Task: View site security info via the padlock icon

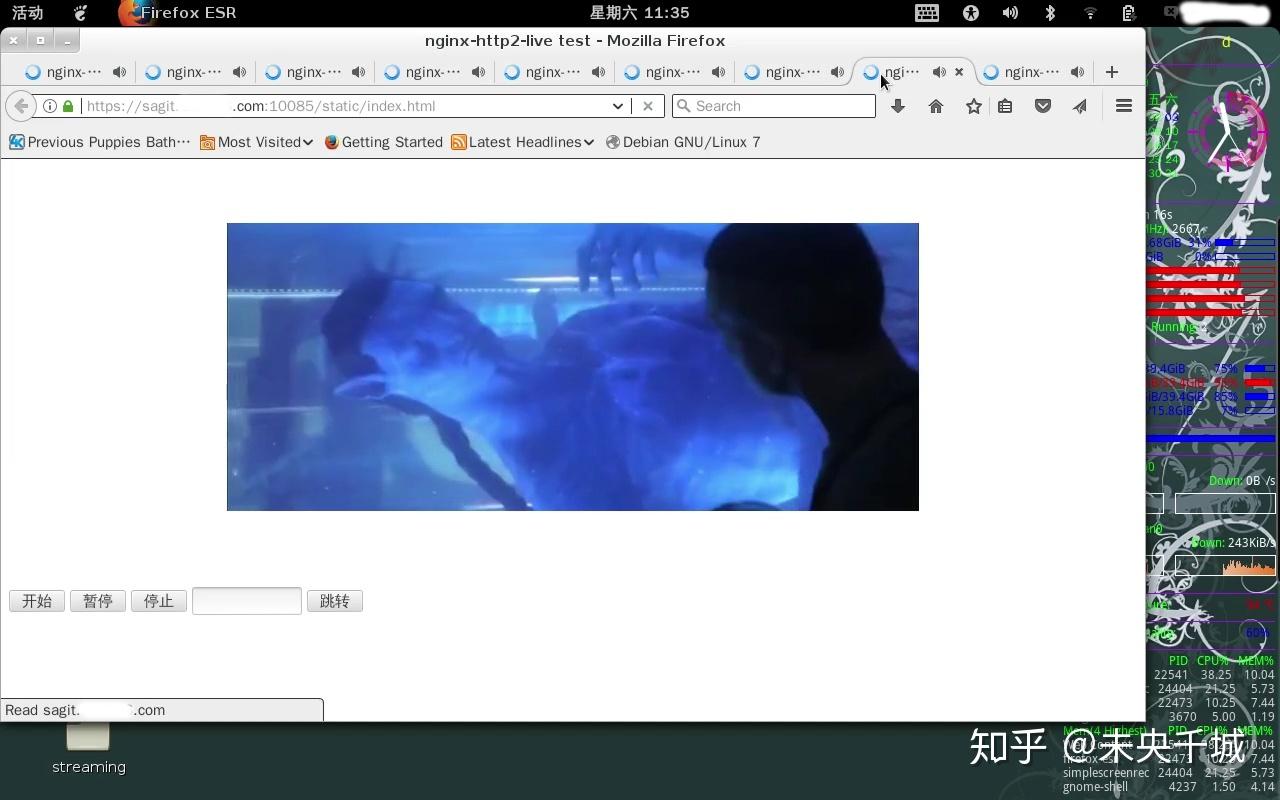Action: coord(68,106)
